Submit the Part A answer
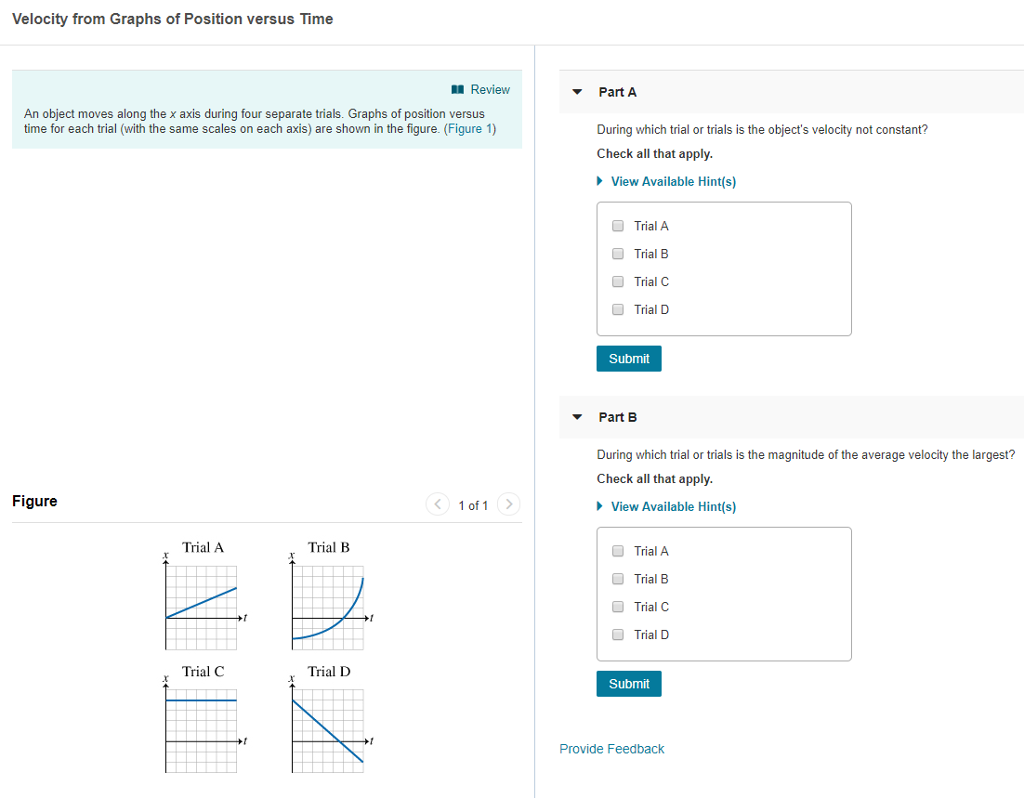The height and width of the screenshot is (798, 1024). coord(628,358)
